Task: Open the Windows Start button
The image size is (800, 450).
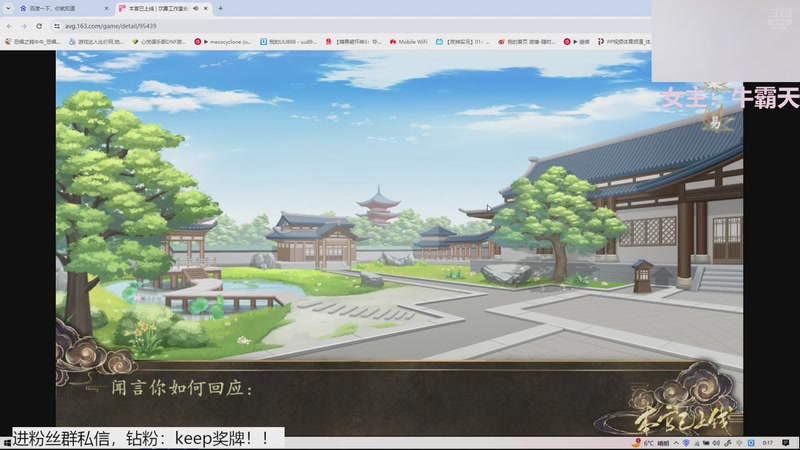Action: (6, 443)
